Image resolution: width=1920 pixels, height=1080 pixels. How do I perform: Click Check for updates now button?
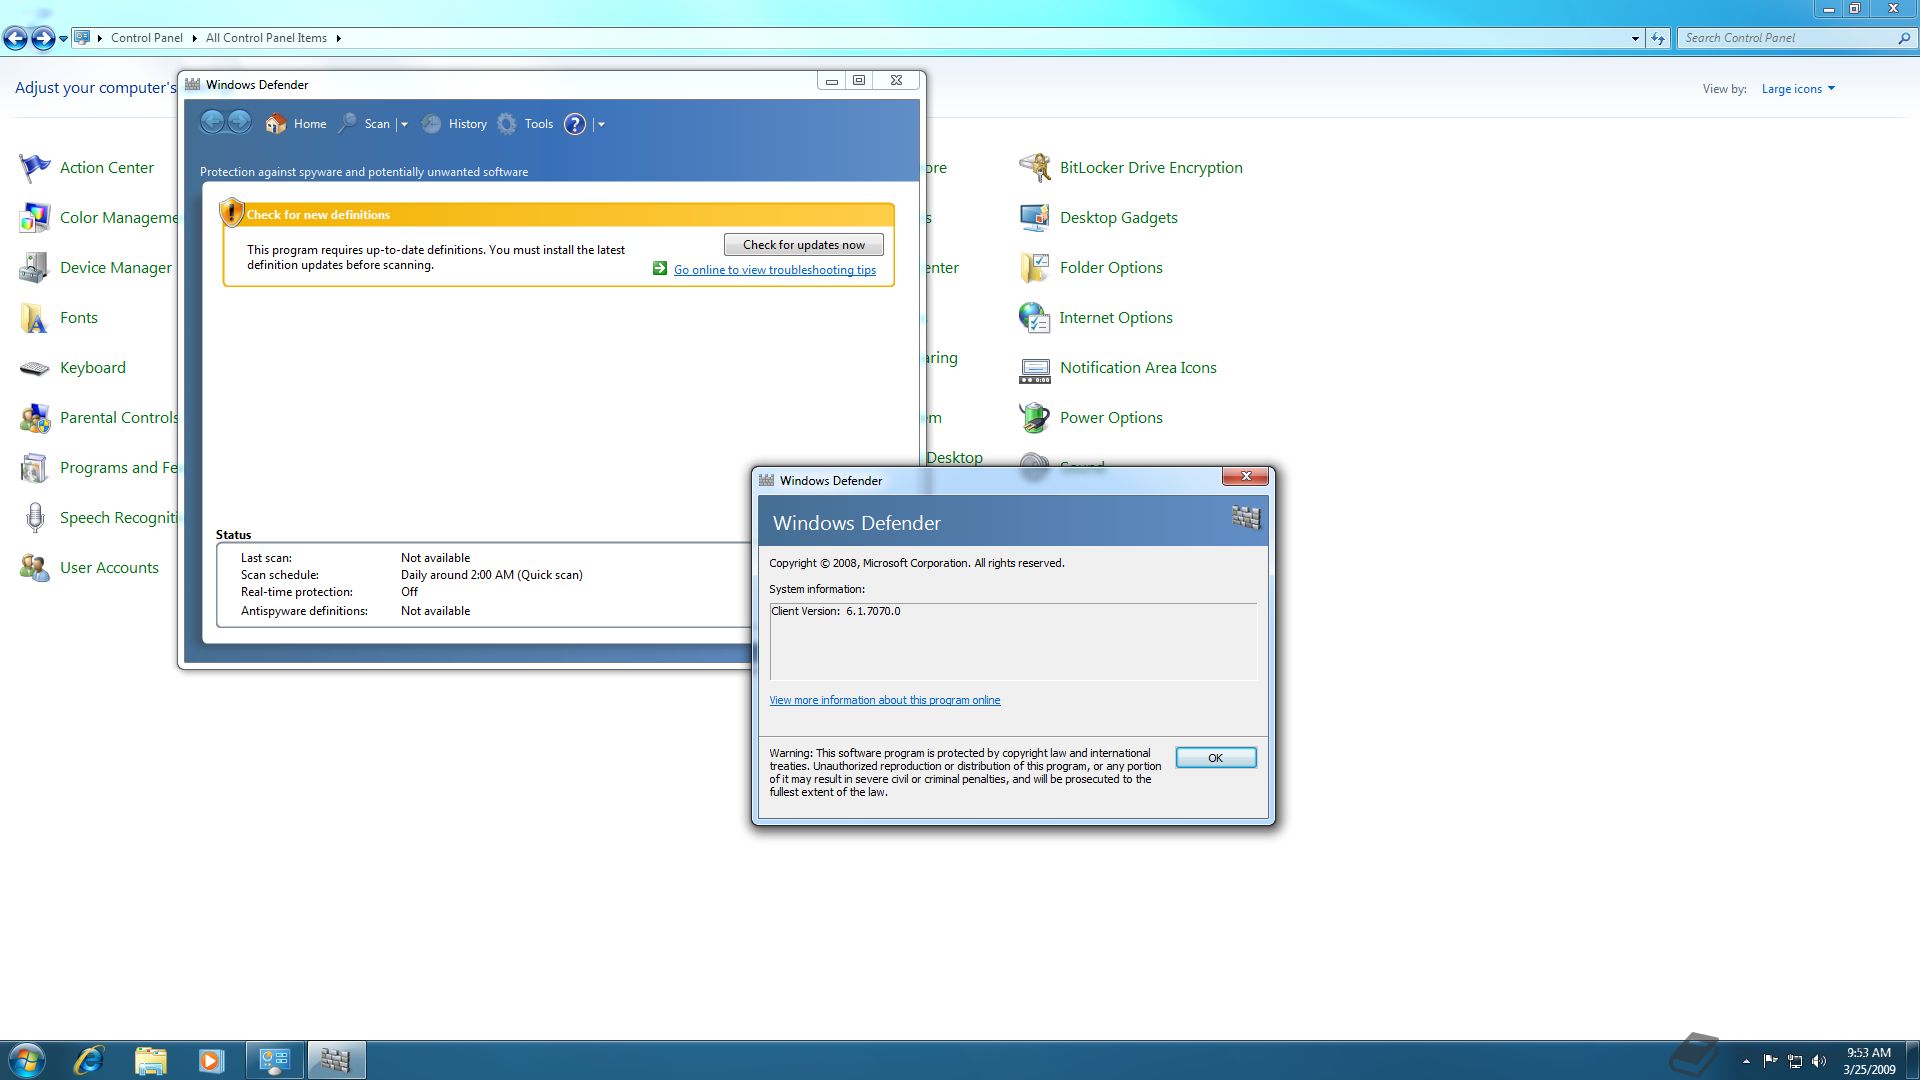coord(803,245)
